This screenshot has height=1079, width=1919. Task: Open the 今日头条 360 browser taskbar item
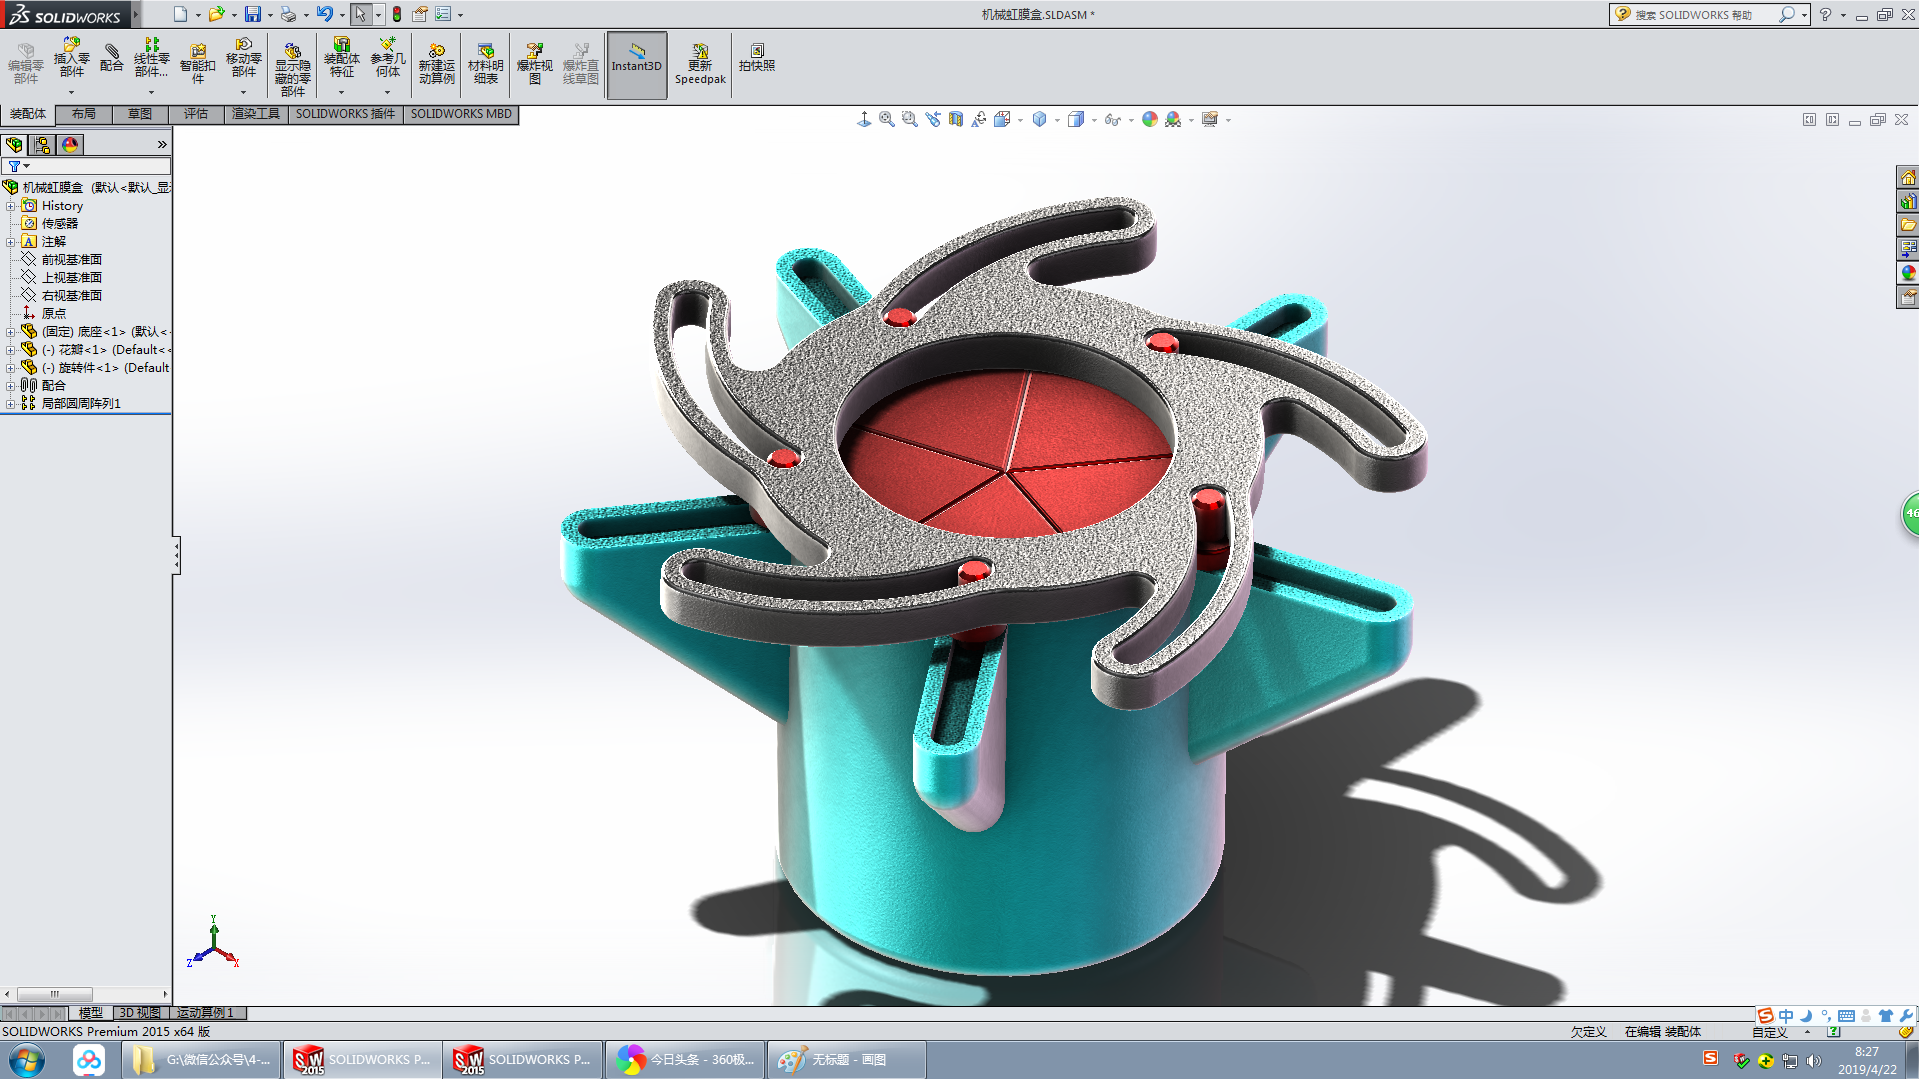[x=686, y=1060]
